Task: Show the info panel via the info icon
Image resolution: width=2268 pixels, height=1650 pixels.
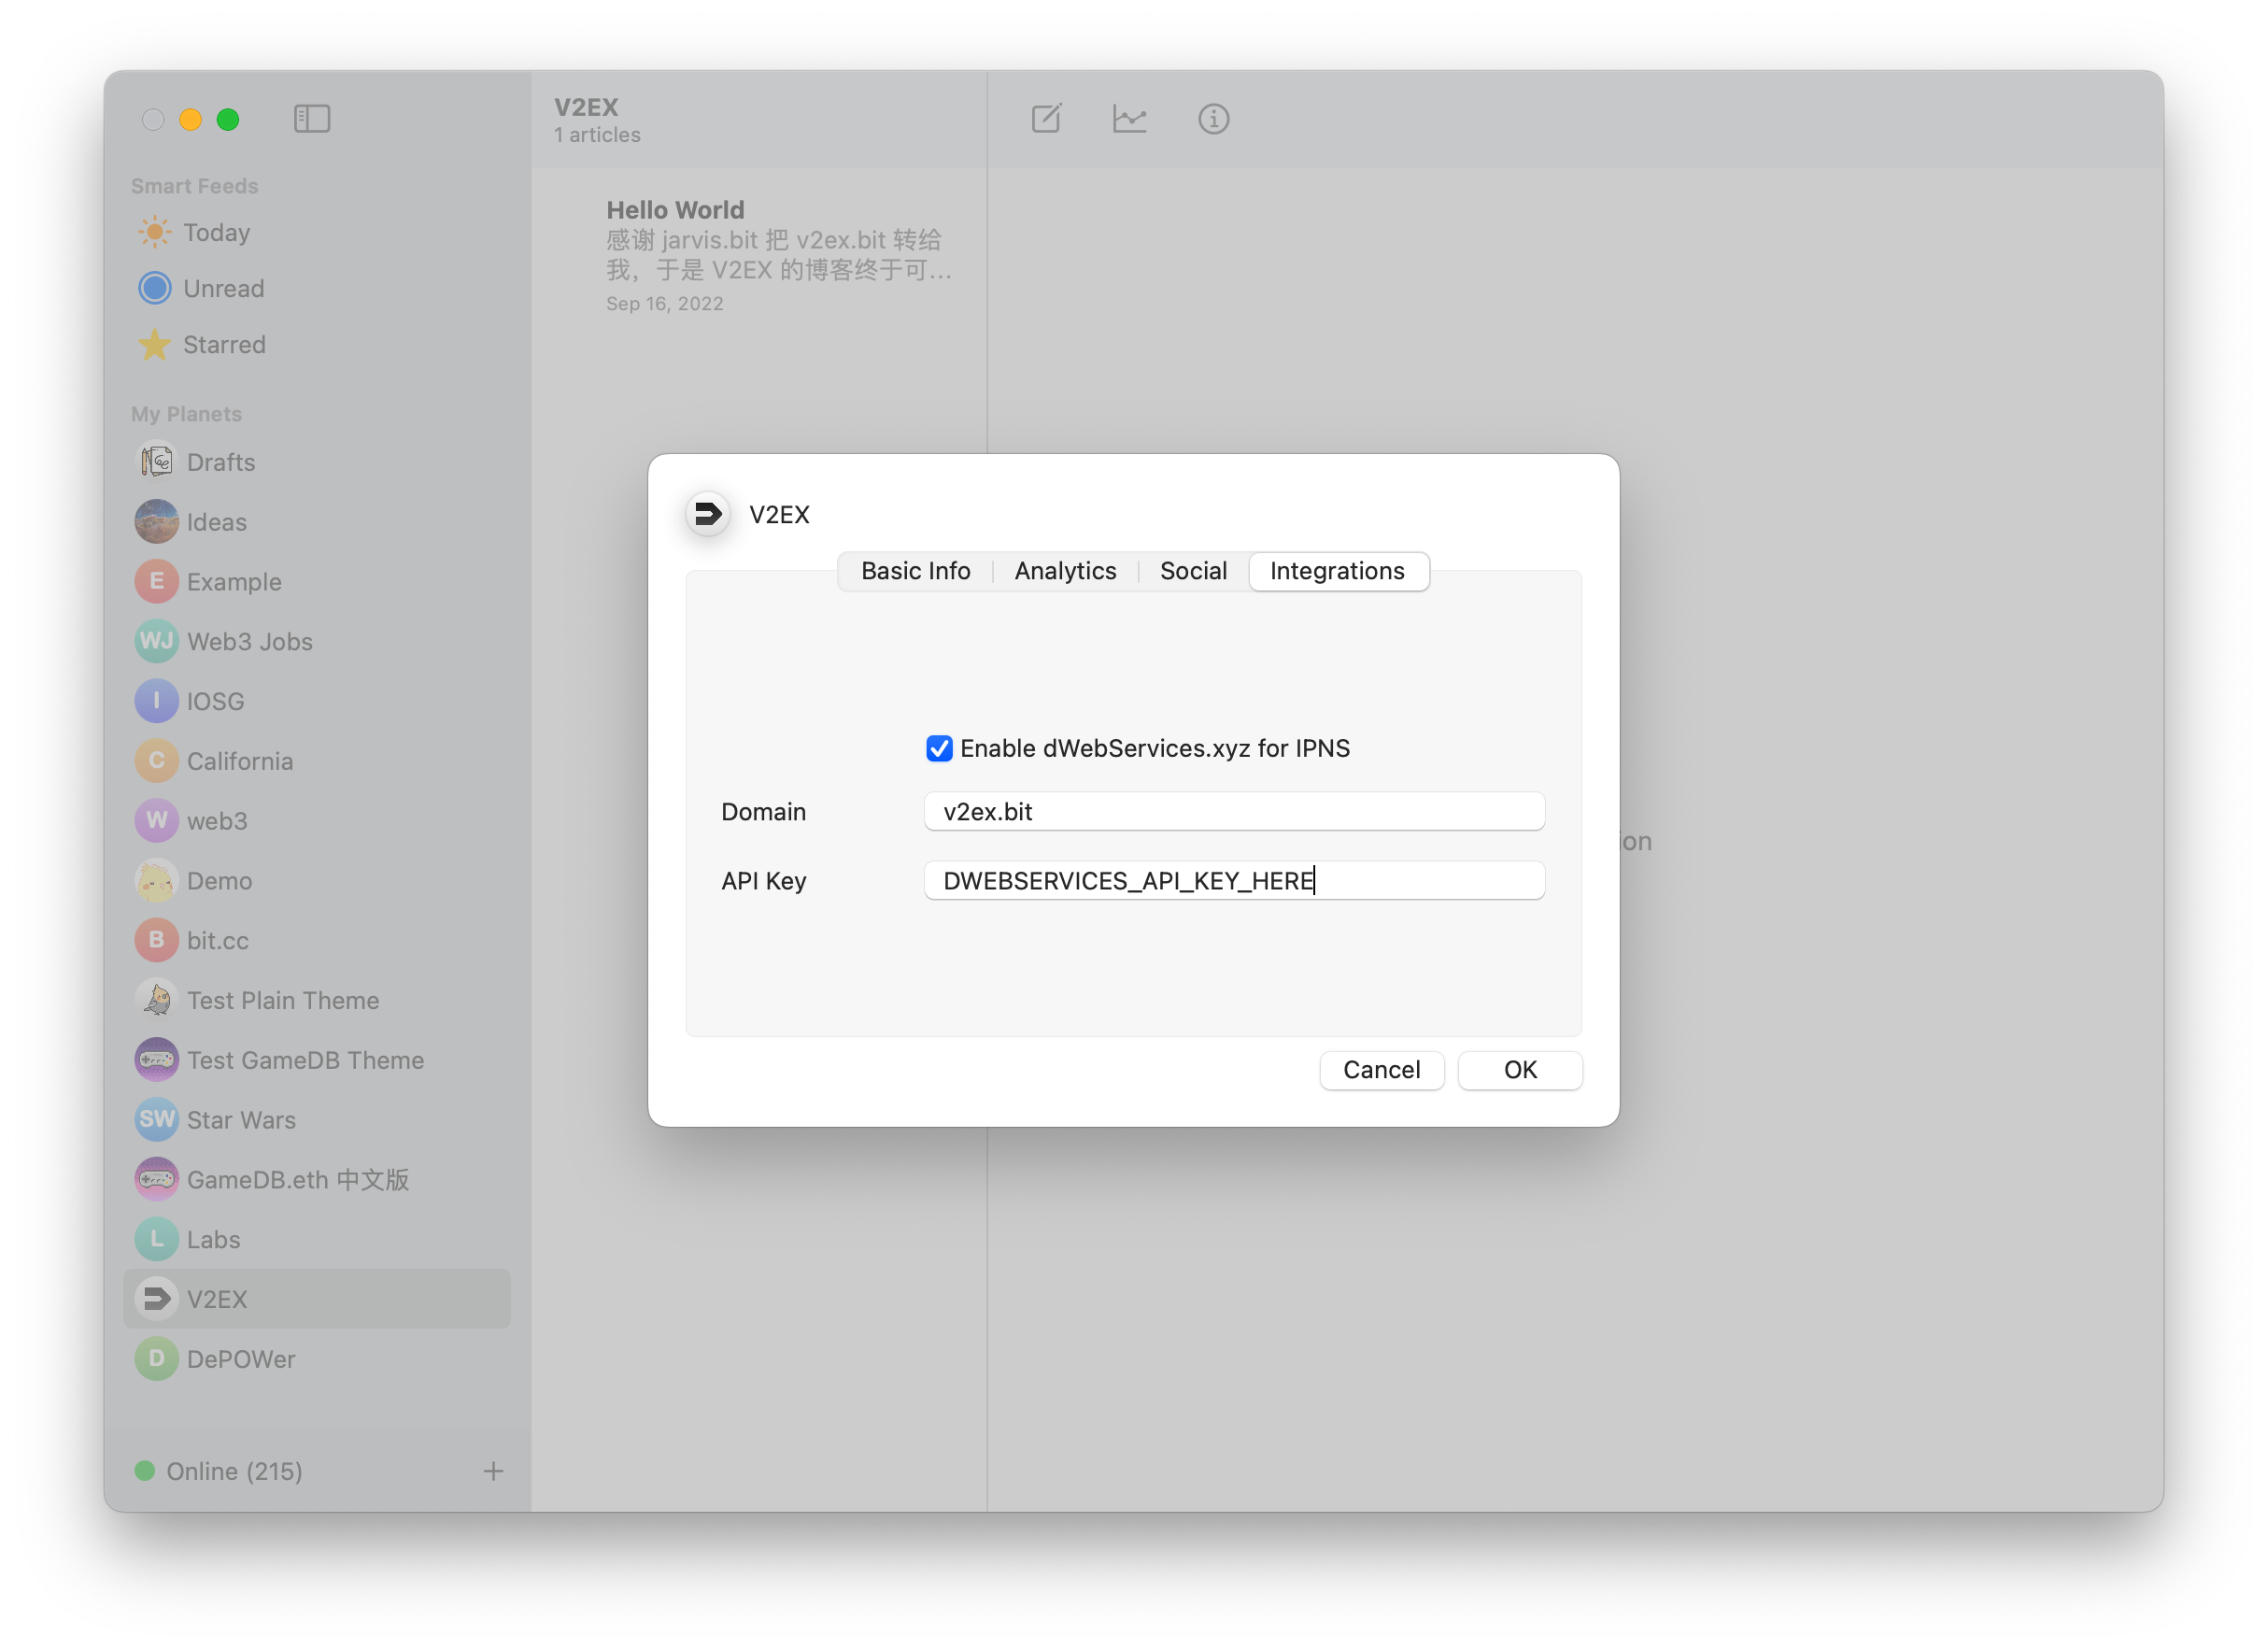Action: pos(1213,118)
